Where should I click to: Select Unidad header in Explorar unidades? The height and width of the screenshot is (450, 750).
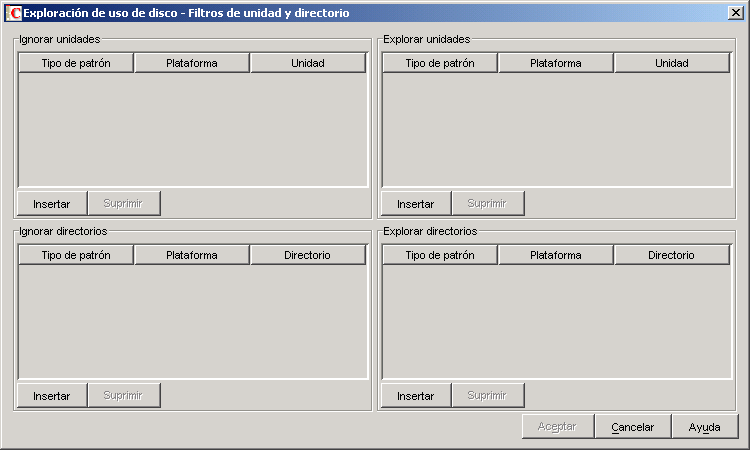(672, 63)
